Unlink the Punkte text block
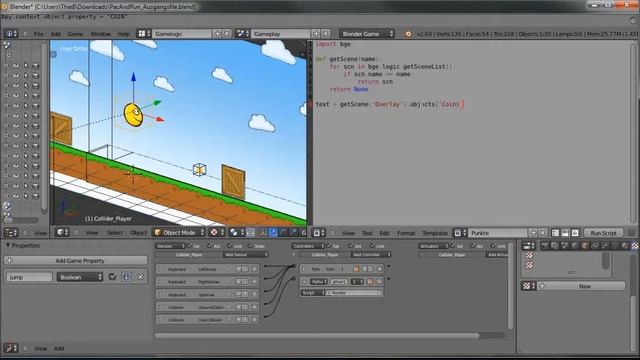This screenshot has width=640, height=360. pos(542,233)
